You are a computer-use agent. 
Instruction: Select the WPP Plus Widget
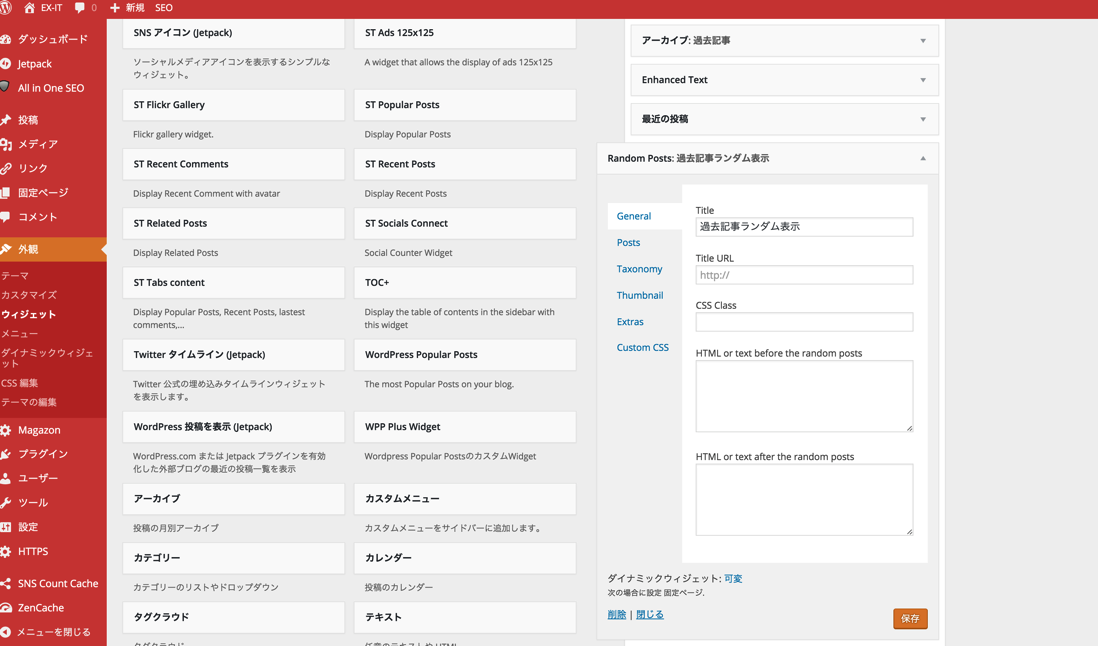coord(465,427)
